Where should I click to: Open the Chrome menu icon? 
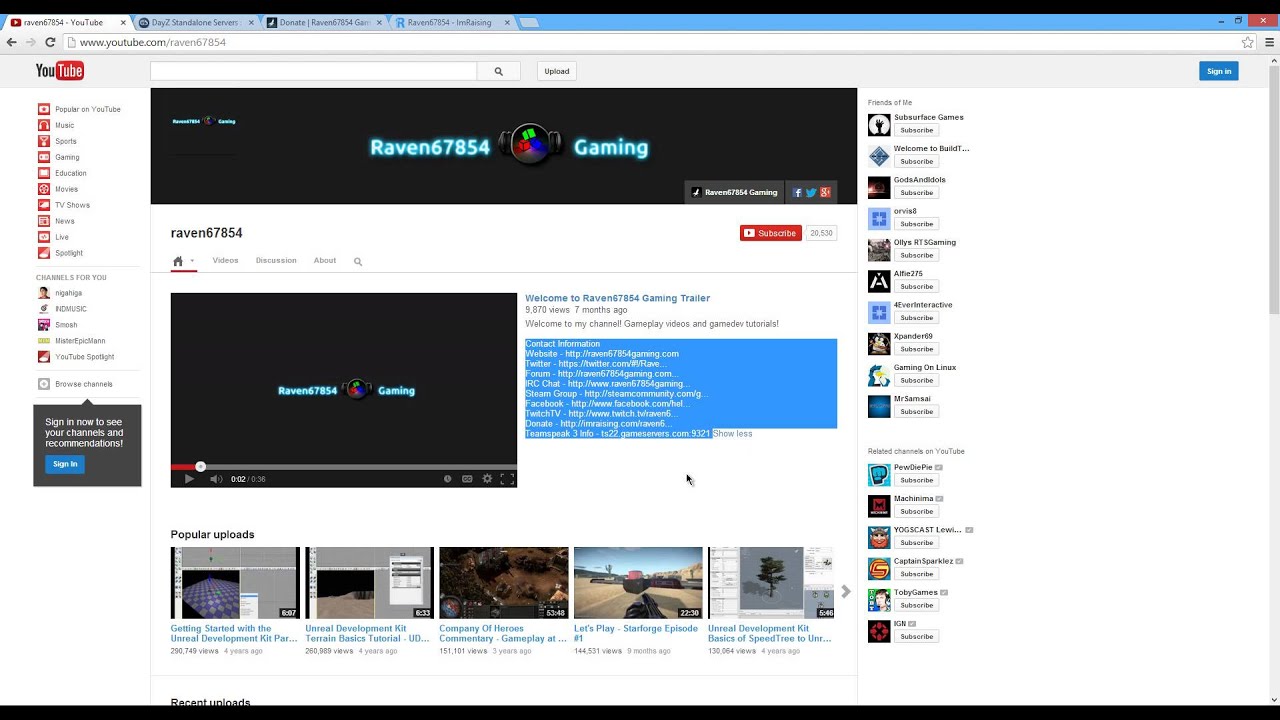click(x=1270, y=42)
